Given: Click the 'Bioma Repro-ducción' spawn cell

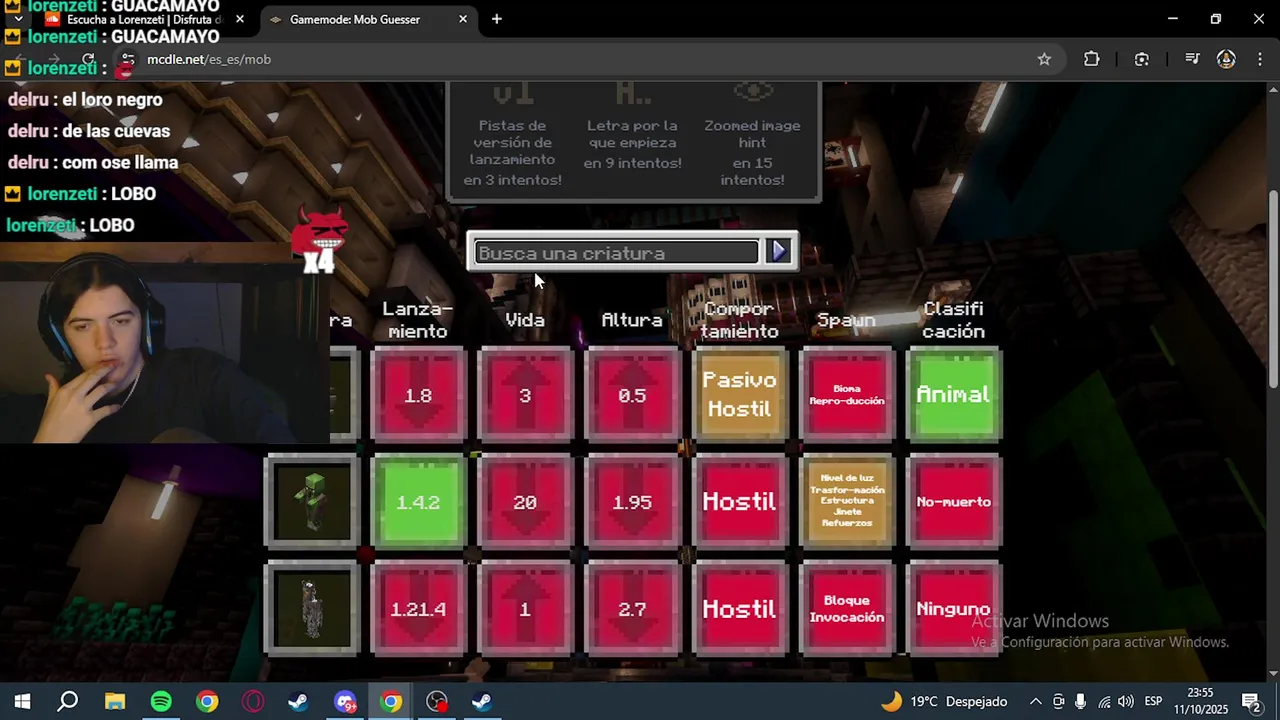Looking at the screenshot, I should click(x=846, y=395).
